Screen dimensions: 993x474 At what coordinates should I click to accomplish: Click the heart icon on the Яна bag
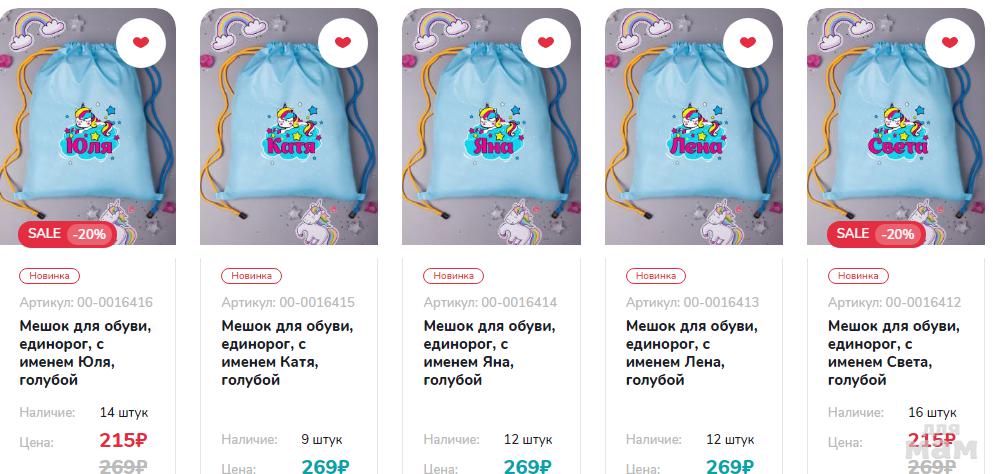click(545, 42)
